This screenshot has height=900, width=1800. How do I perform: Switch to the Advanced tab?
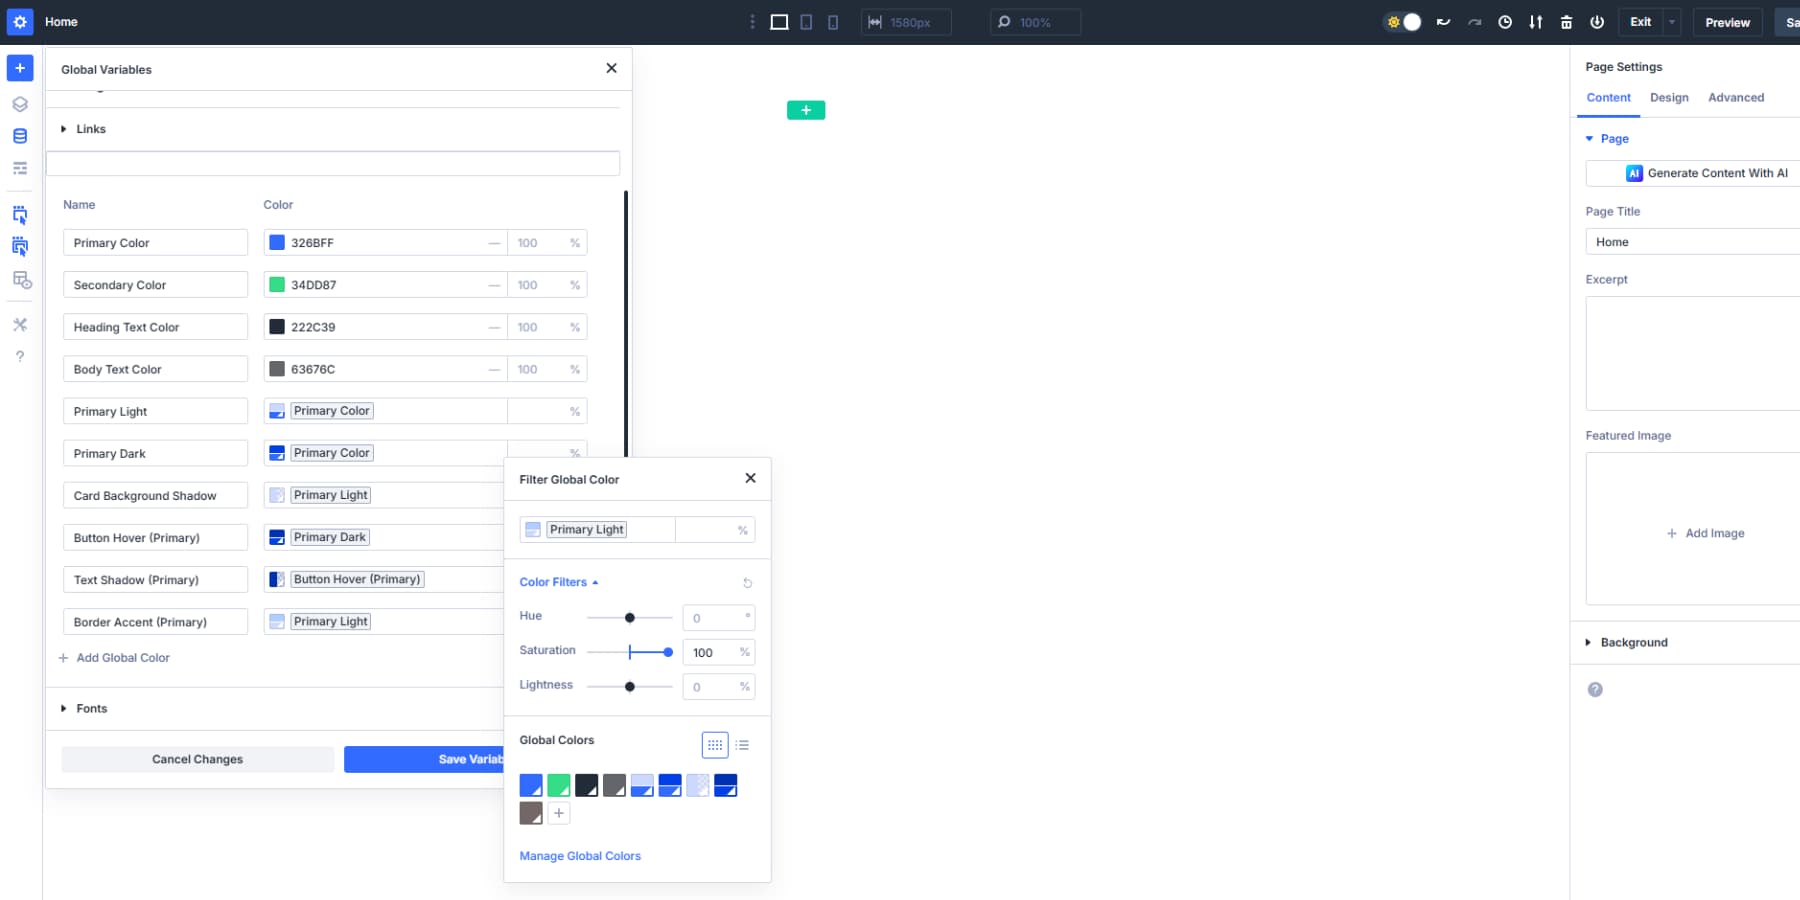pos(1736,97)
